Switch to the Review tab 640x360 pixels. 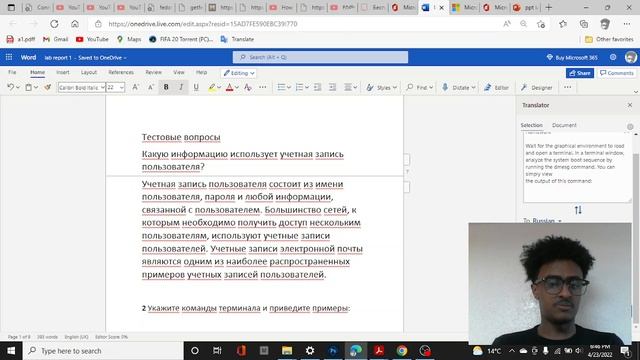click(x=153, y=72)
